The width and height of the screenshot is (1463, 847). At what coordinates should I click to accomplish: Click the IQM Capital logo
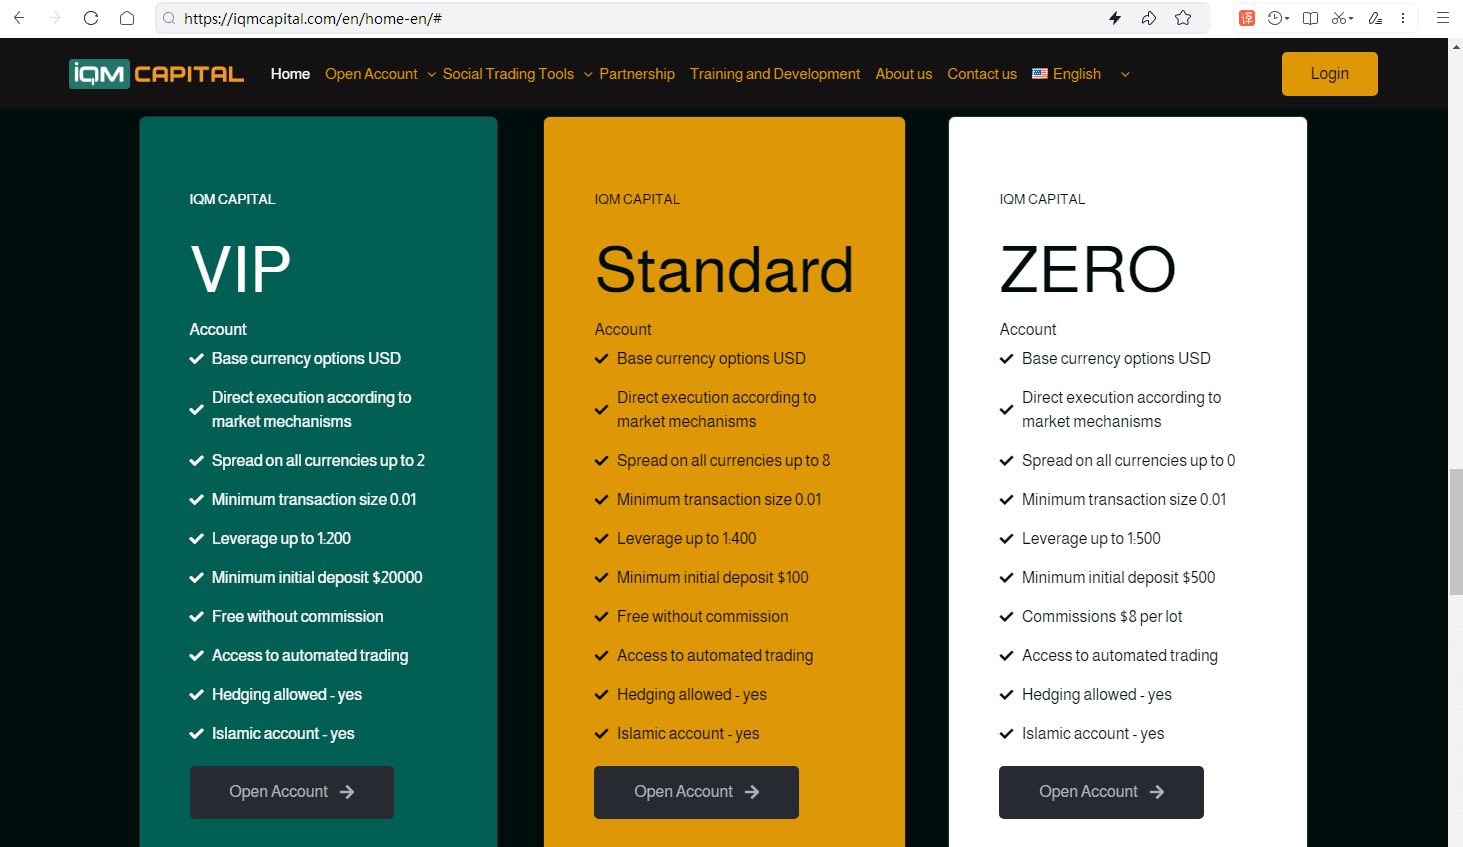pos(157,74)
